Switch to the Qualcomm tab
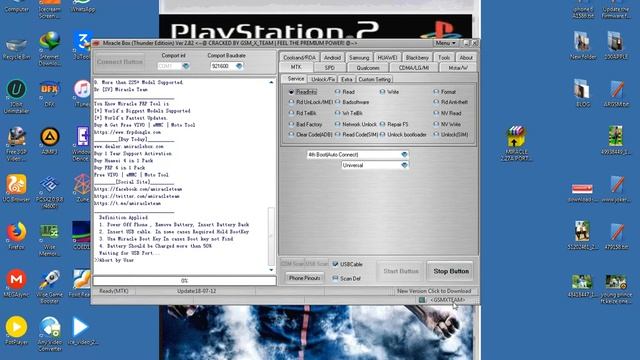640x360 pixels. [368, 68]
